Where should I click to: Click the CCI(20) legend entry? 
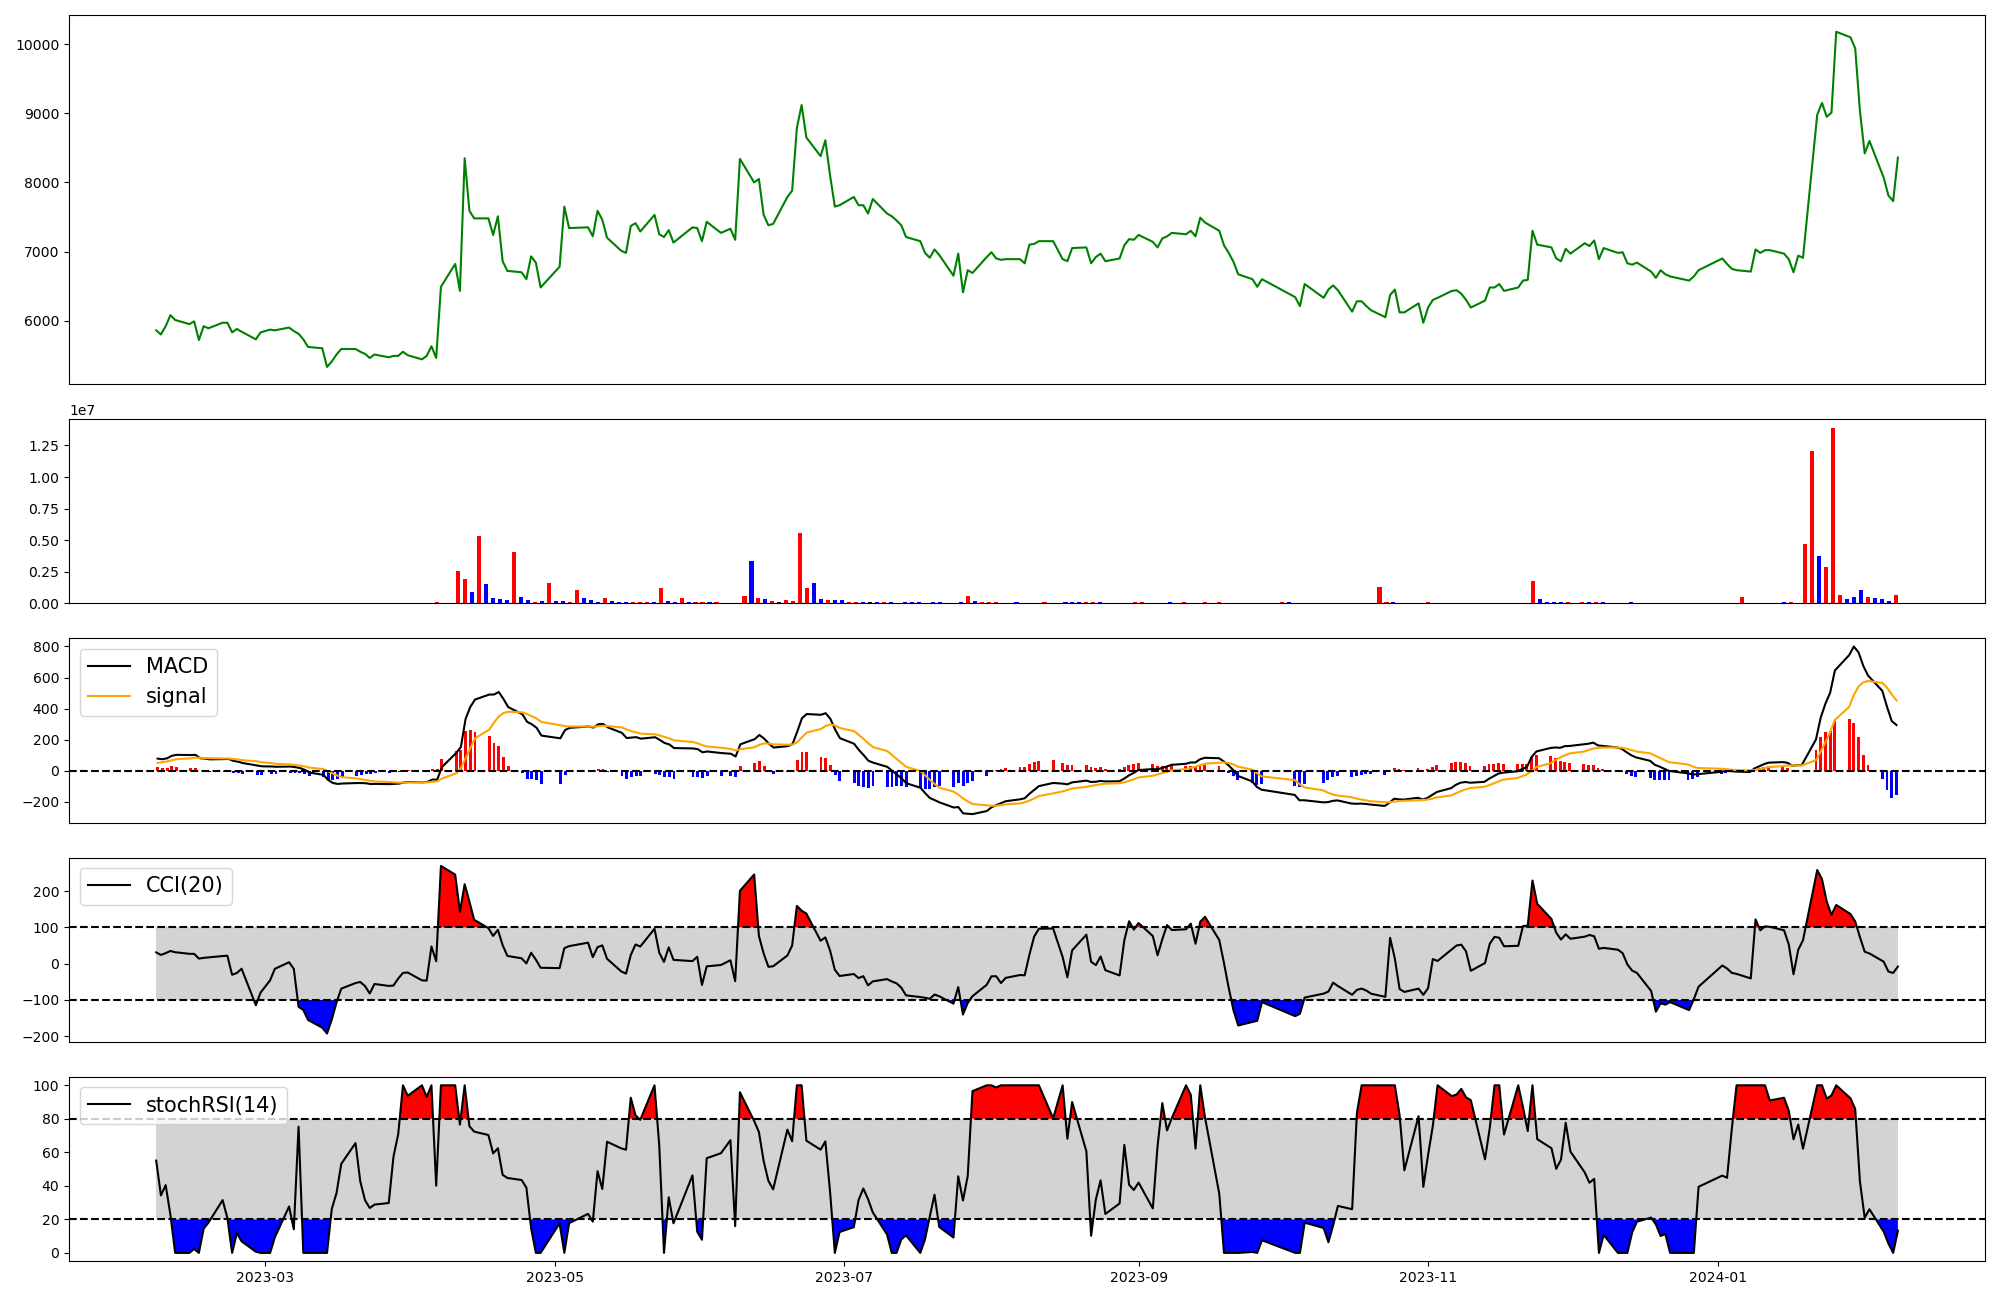coord(184,885)
